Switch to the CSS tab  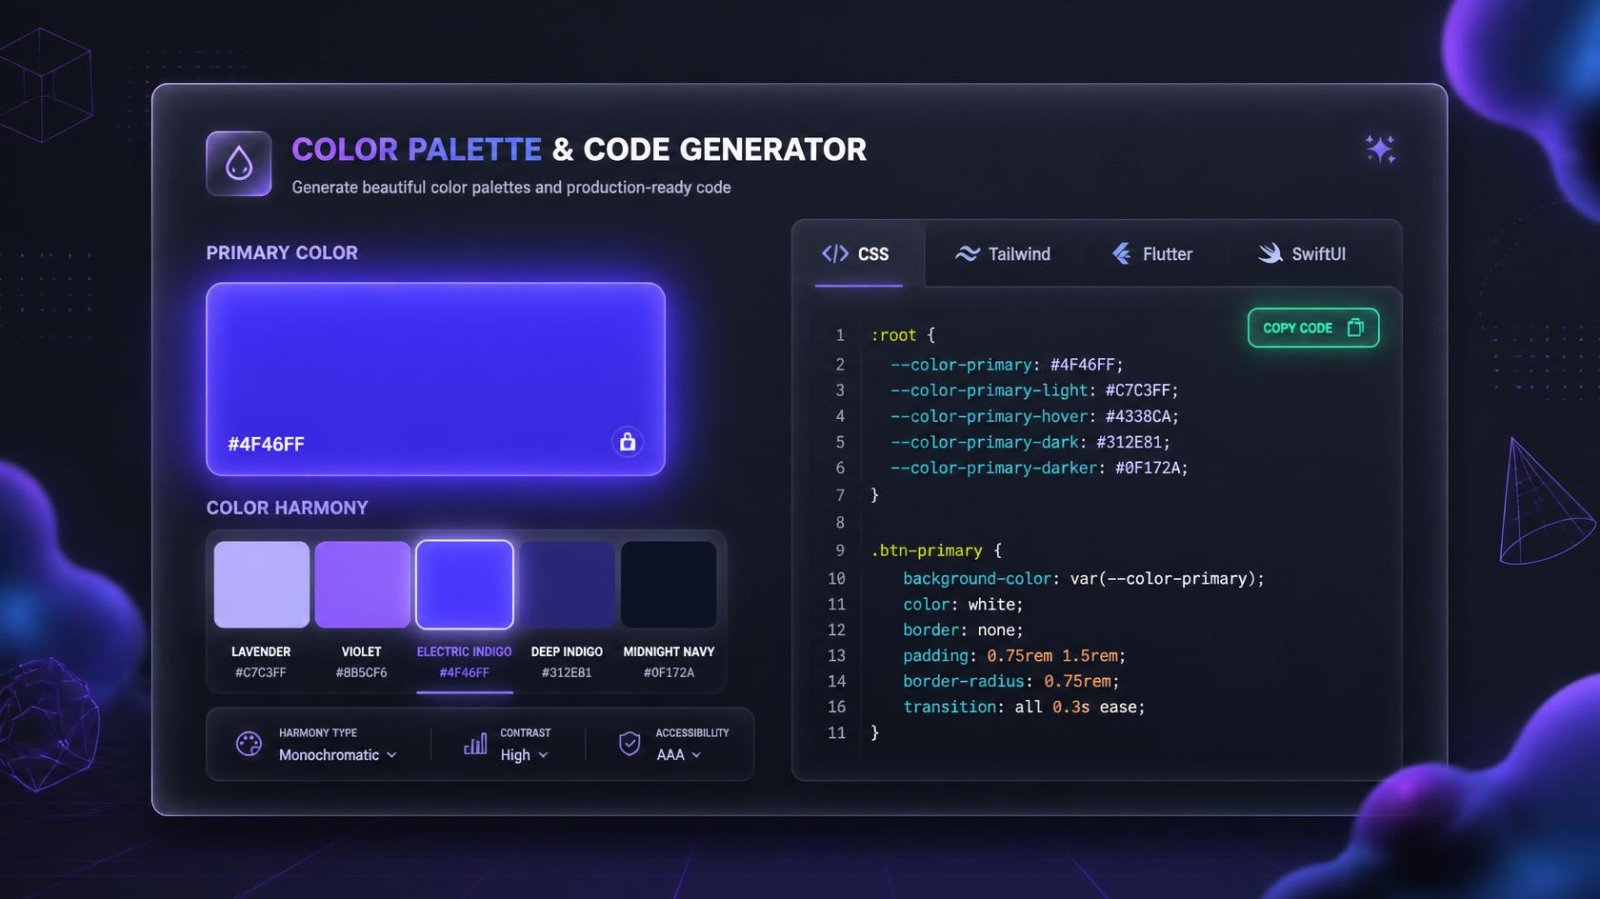coord(858,254)
